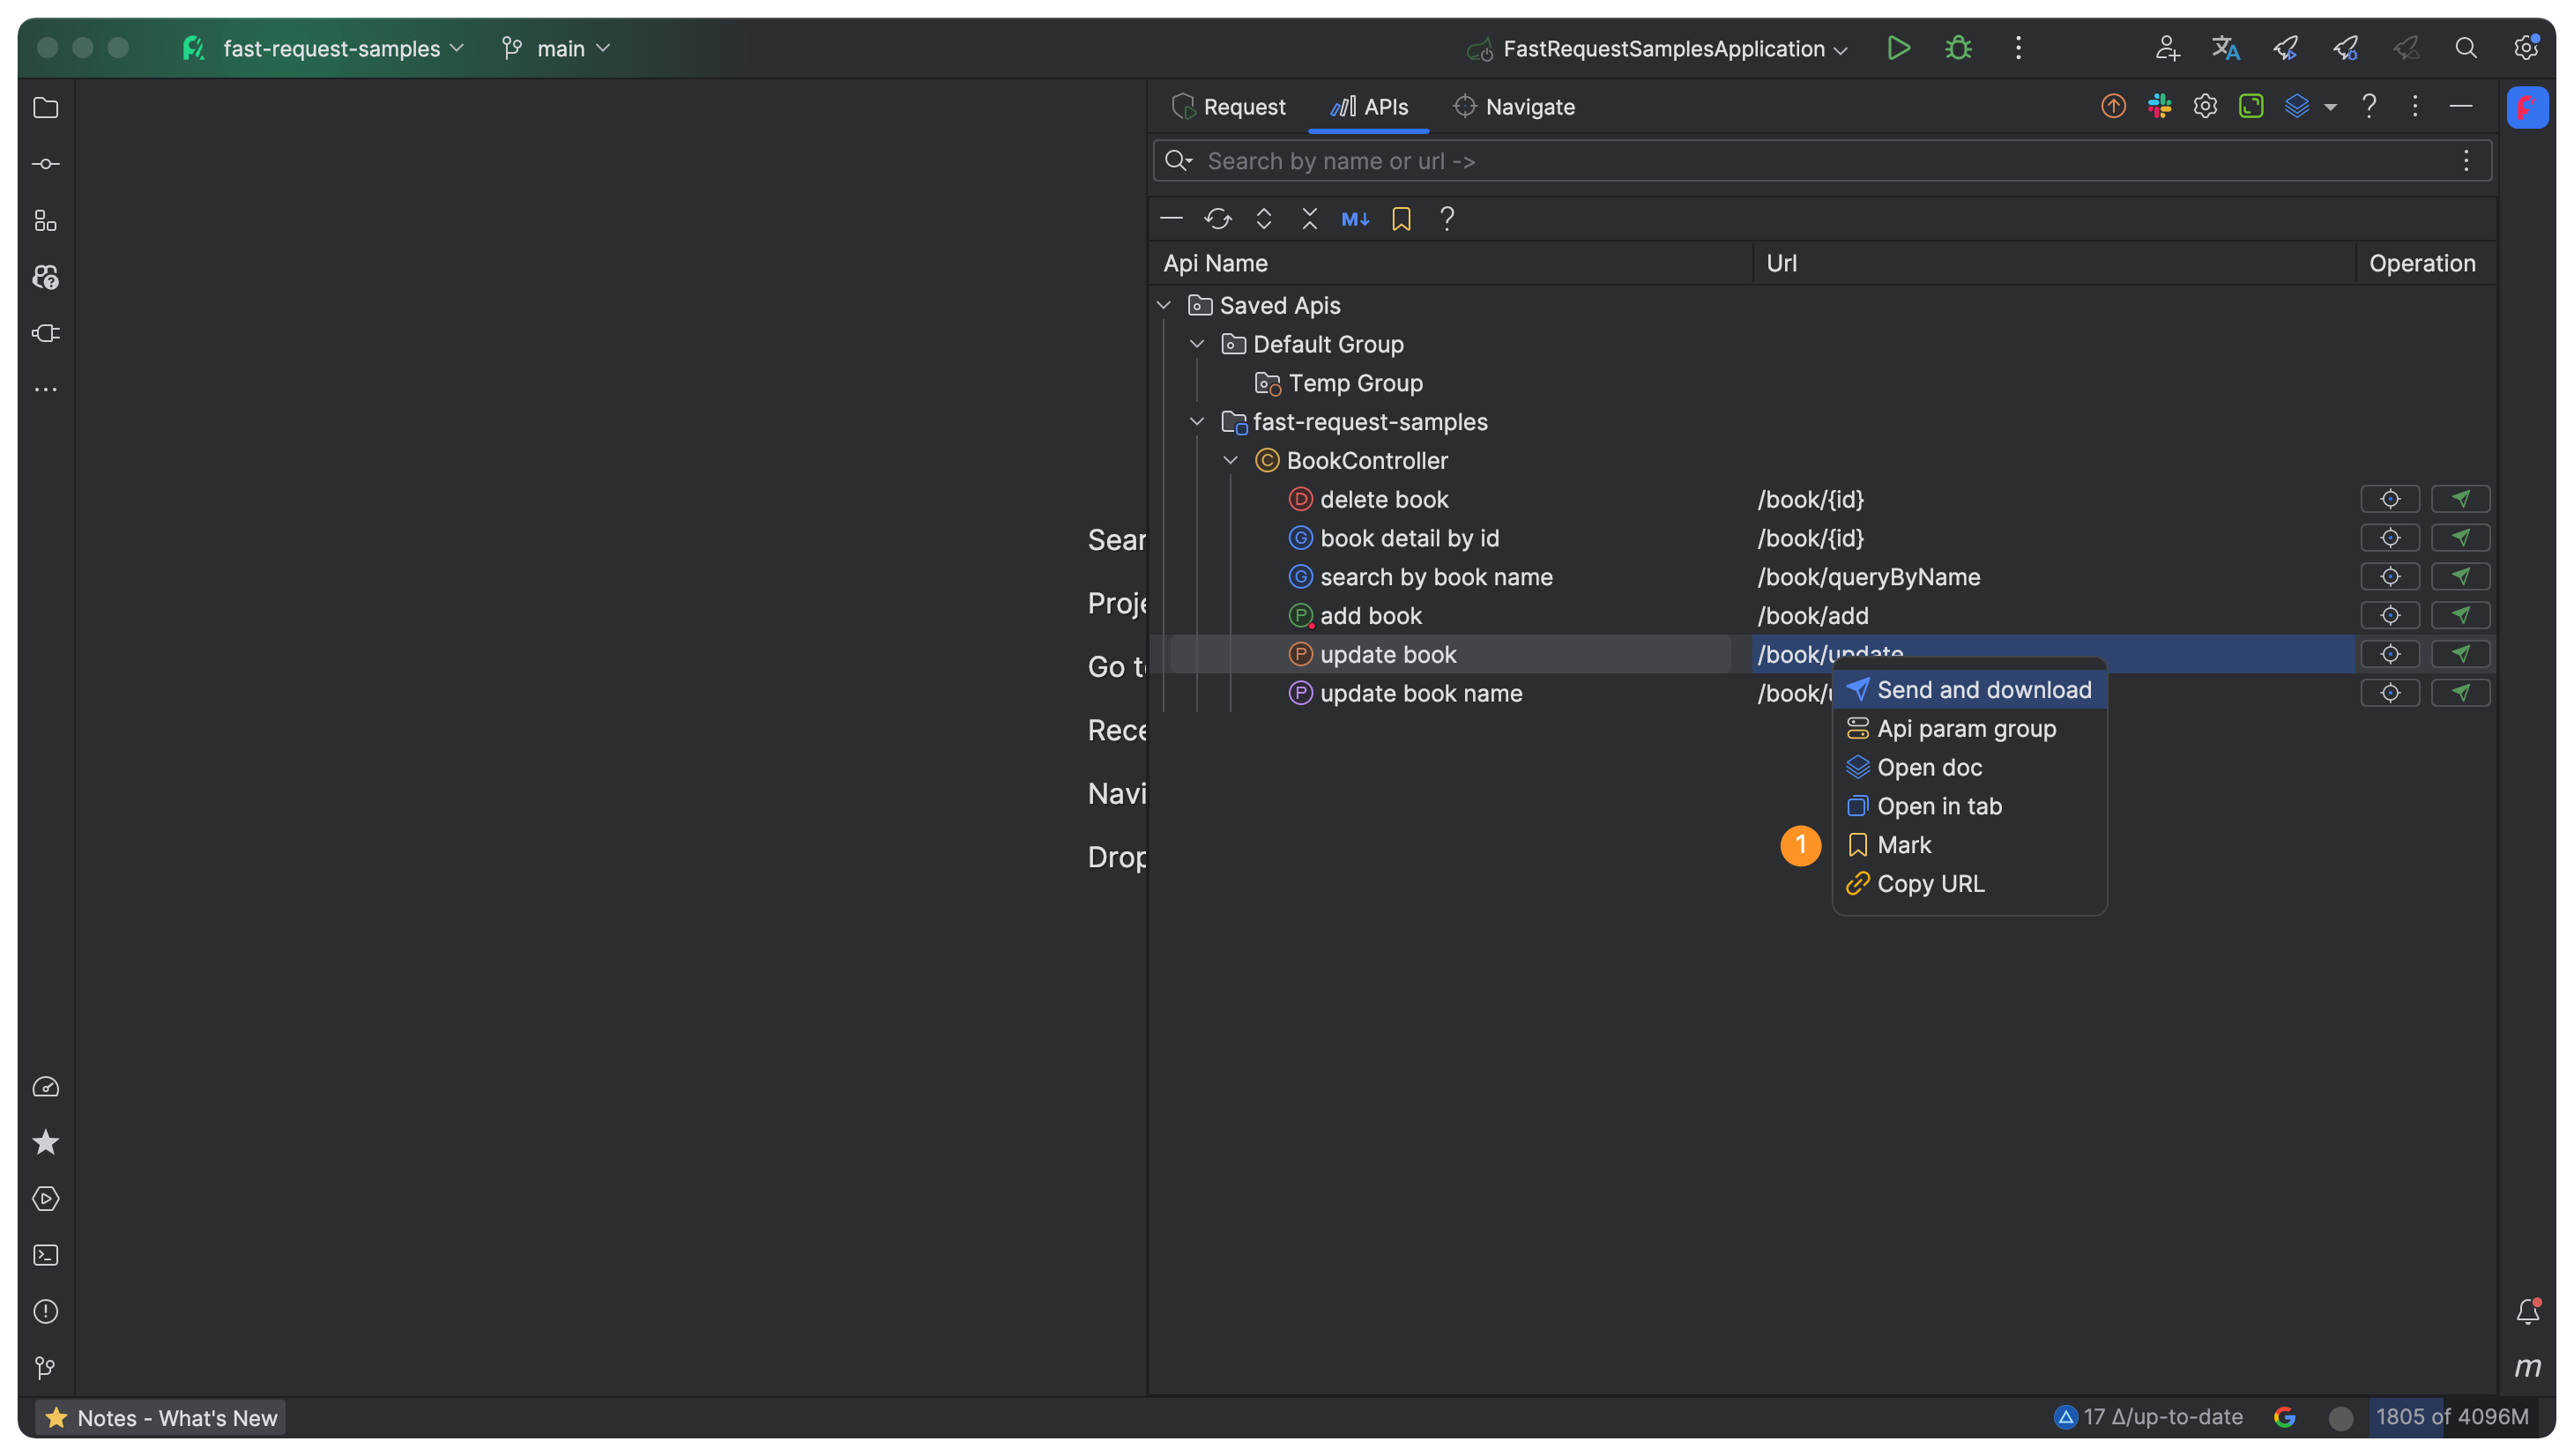Click Notes - What's New in status bar
Screen dimensions: 2574x1456
(x=161, y=1417)
